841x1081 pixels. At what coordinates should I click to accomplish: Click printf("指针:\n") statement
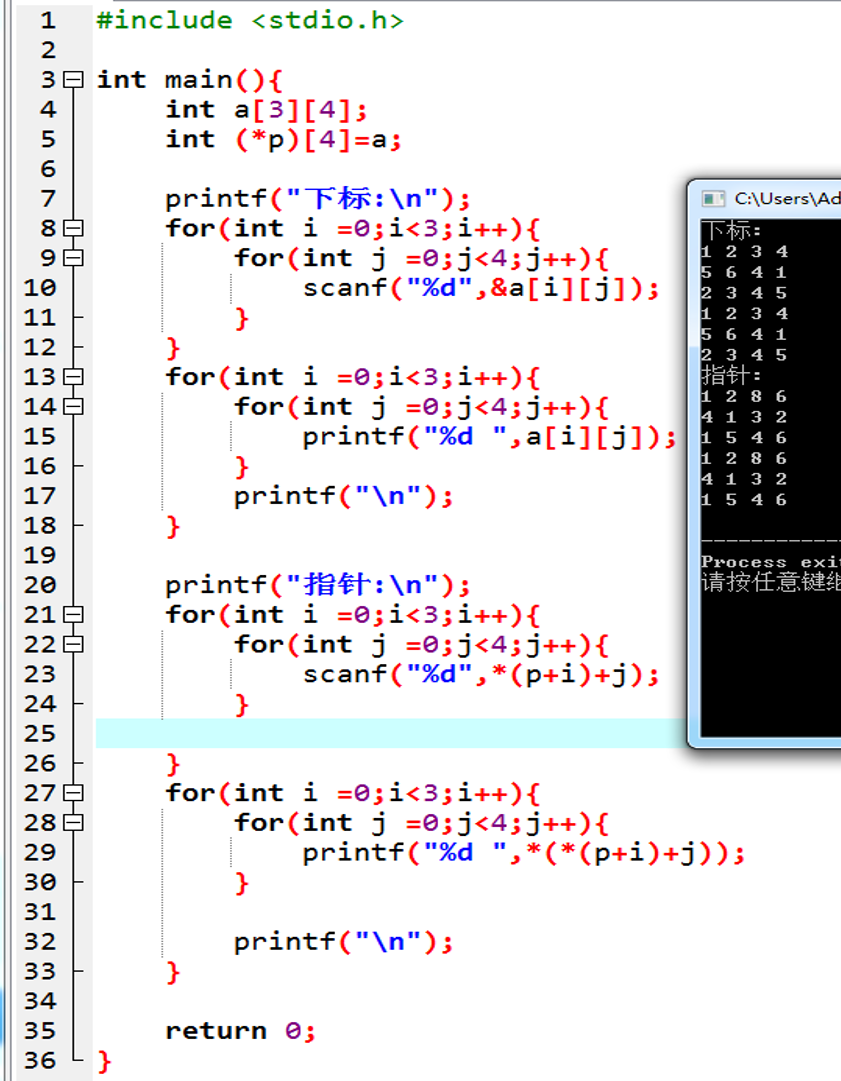[318, 585]
